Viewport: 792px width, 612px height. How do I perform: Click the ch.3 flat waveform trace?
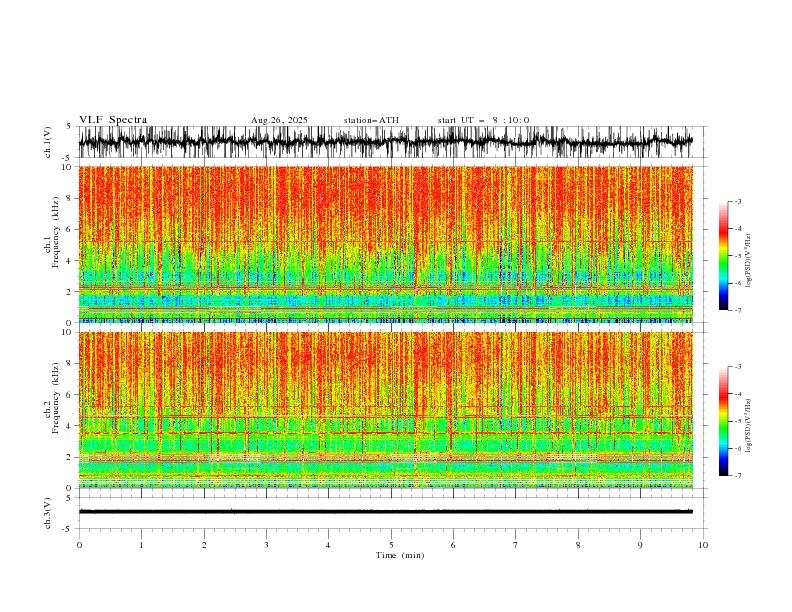pos(386,512)
